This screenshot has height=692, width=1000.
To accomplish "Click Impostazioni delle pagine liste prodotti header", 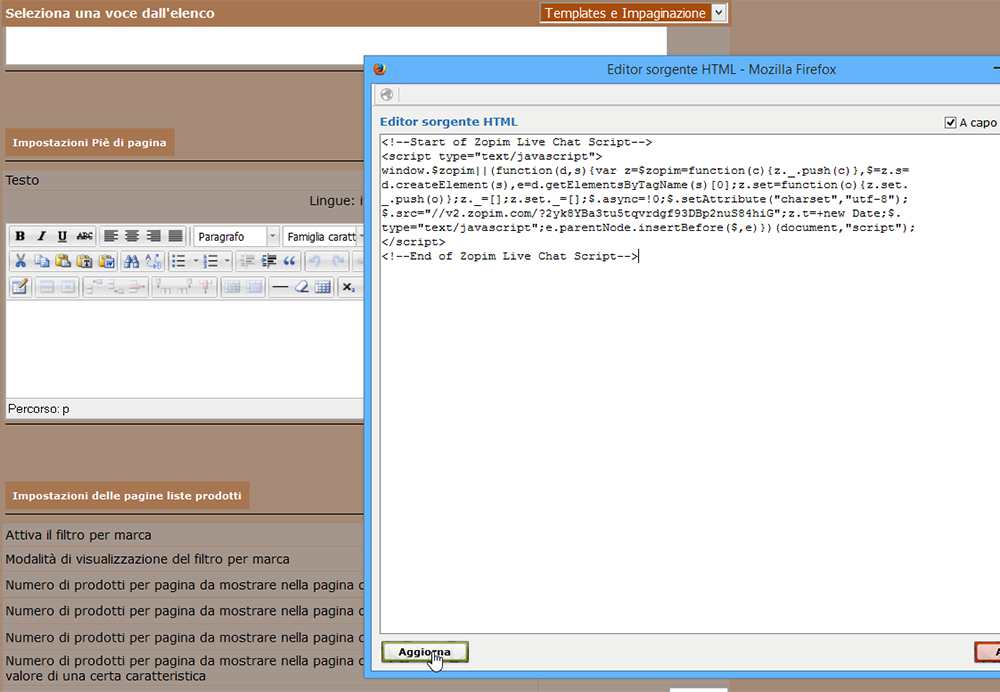I will click(x=127, y=496).
